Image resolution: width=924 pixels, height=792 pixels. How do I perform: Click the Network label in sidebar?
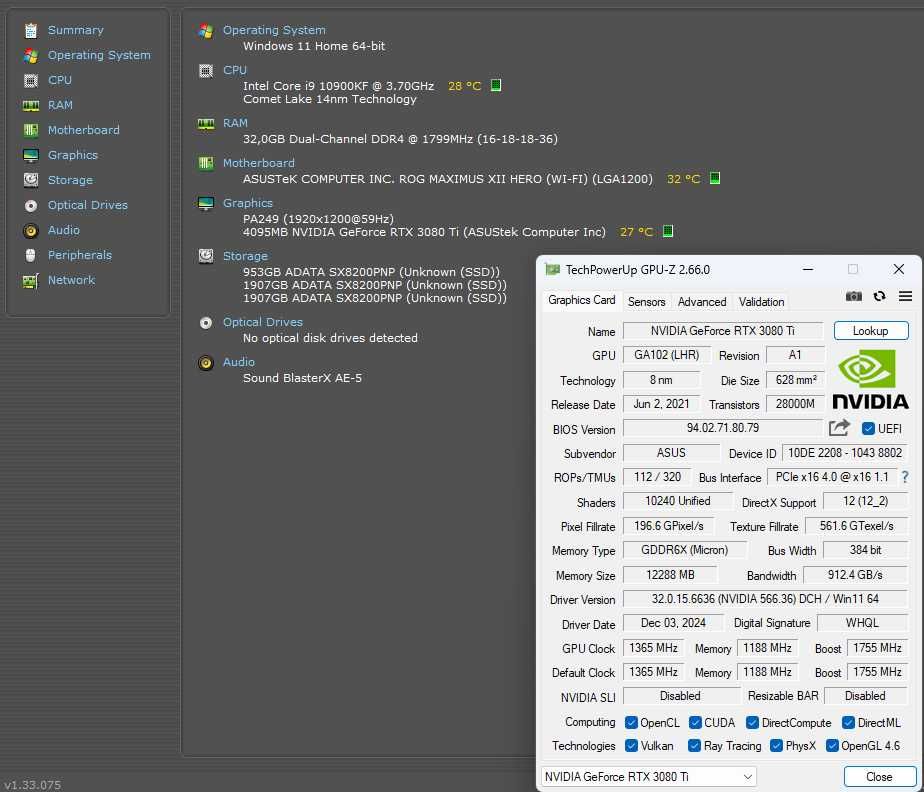(x=71, y=280)
